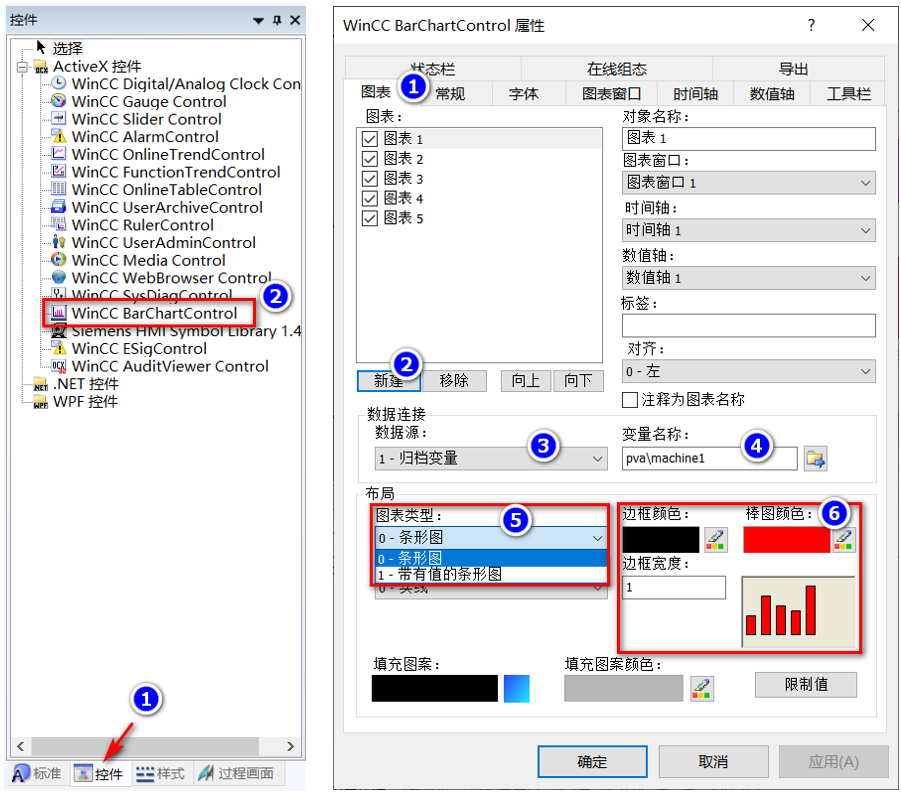Viewport: 901px width, 793px height.
Task: Pin the 控件 panel
Action: tap(277, 20)
